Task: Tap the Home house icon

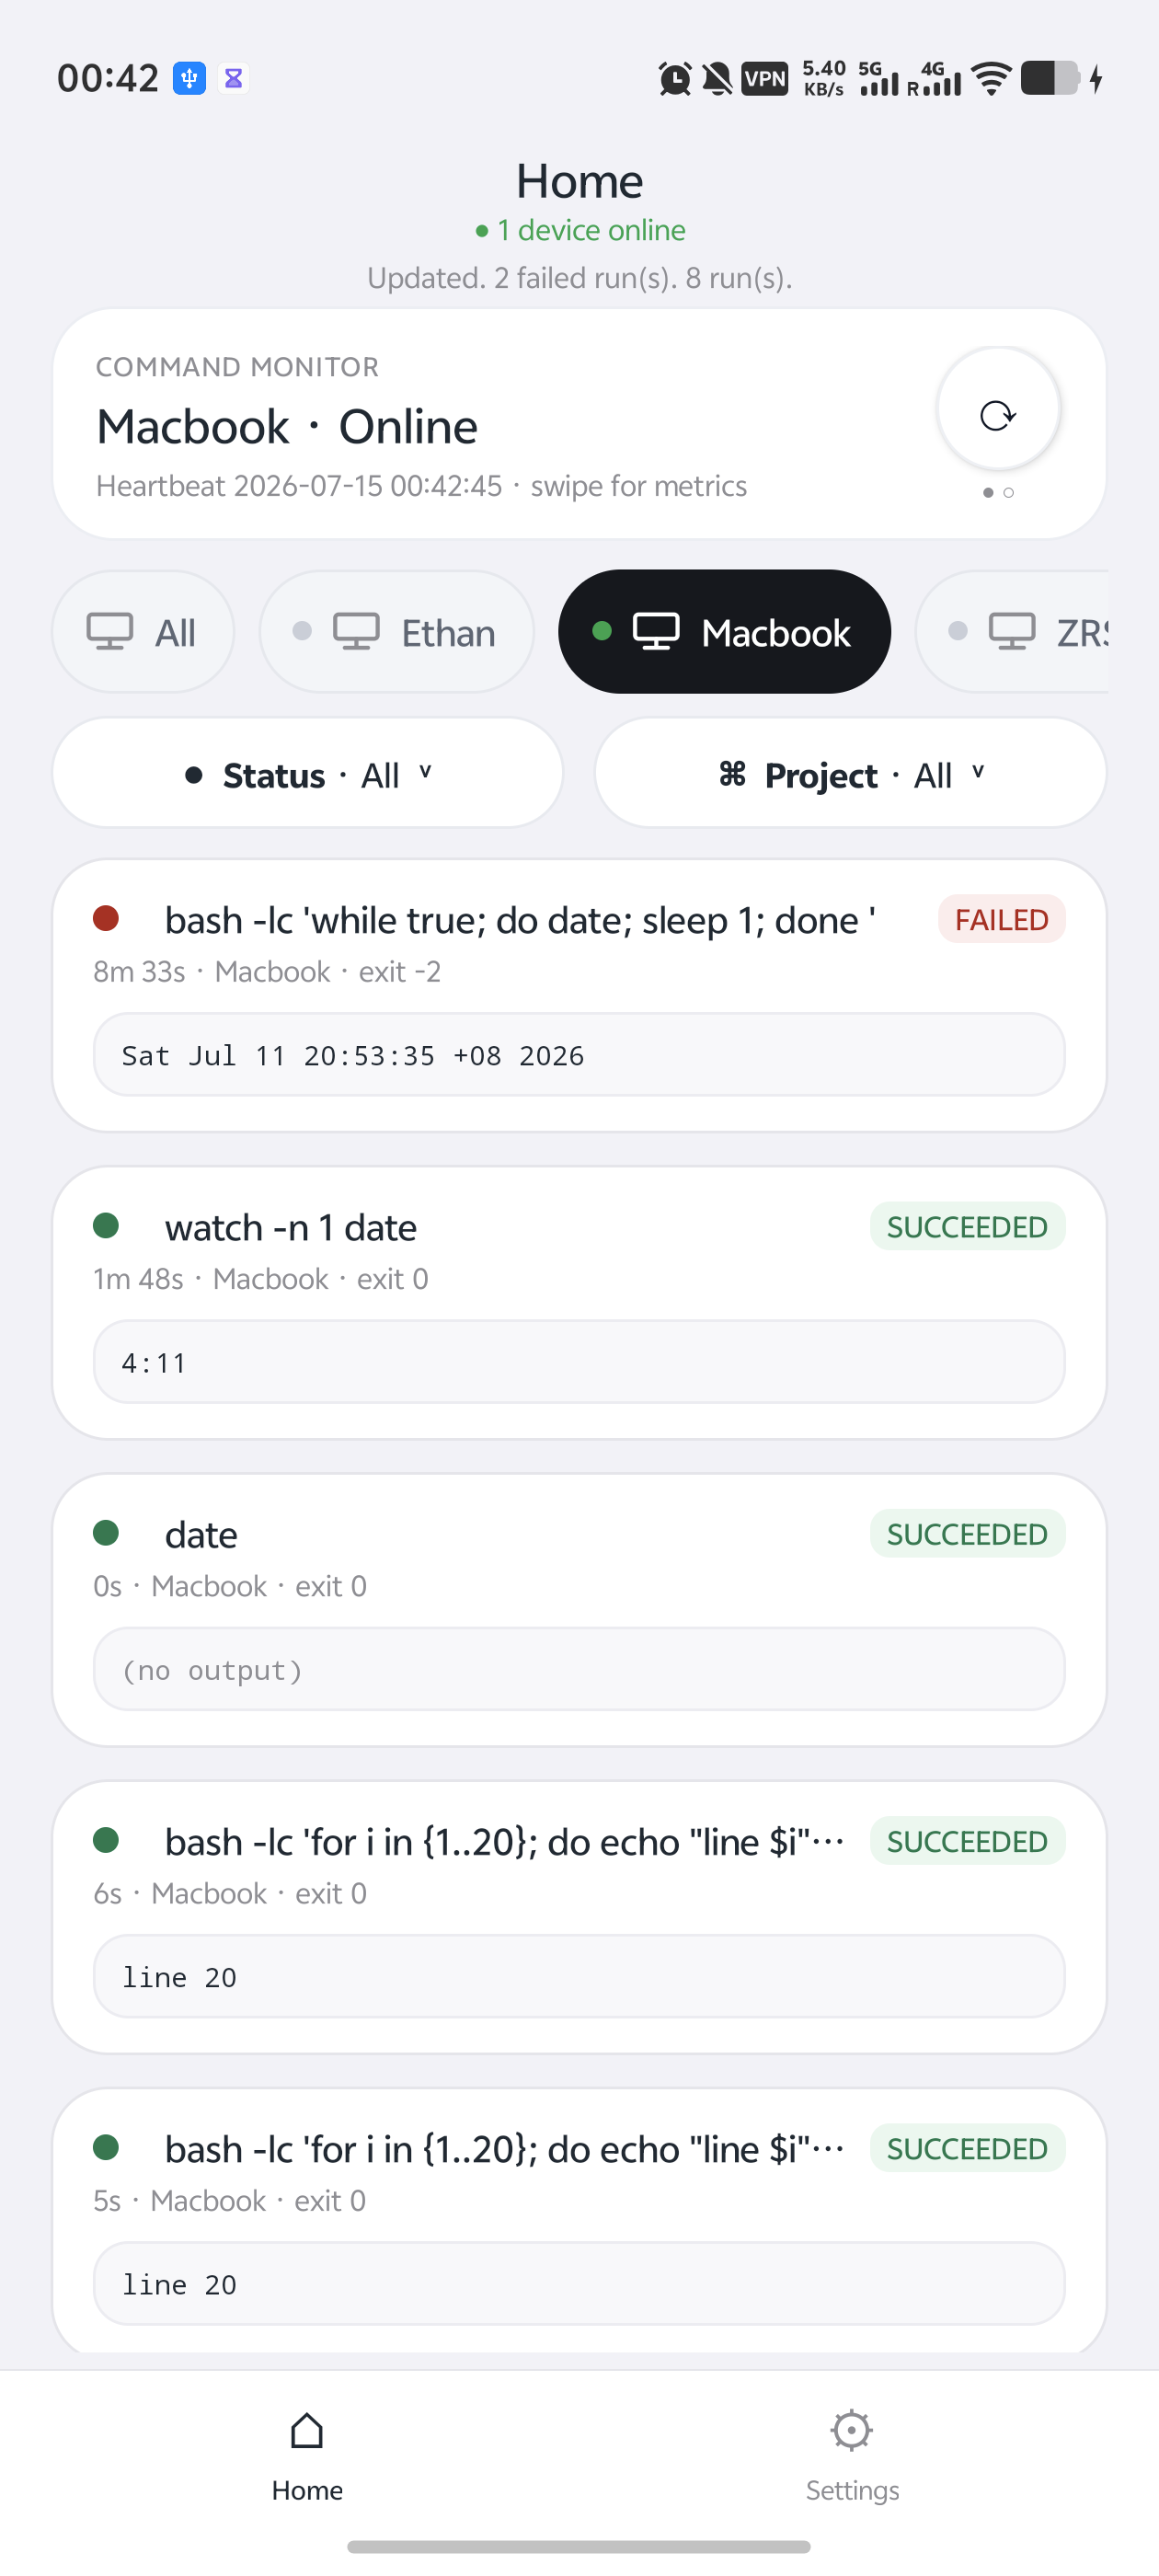Action: click(x=307, y=2430)
